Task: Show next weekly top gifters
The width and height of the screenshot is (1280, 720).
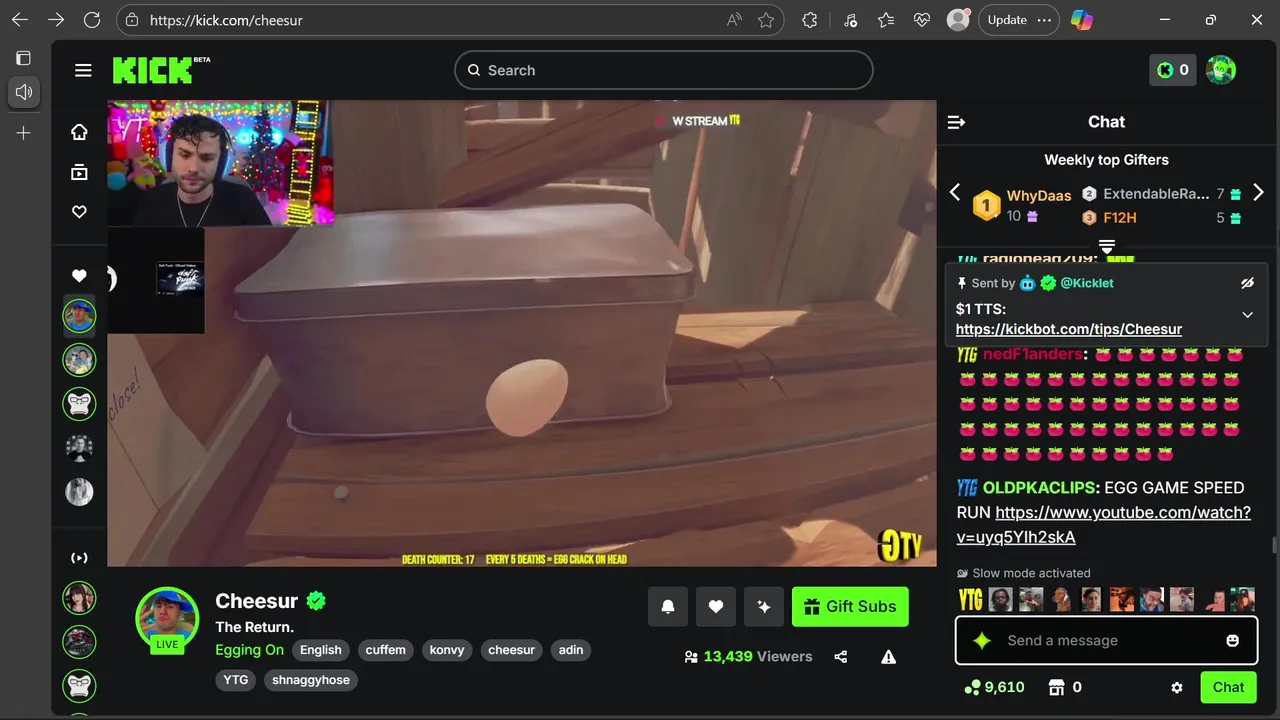Action: 1258,192
